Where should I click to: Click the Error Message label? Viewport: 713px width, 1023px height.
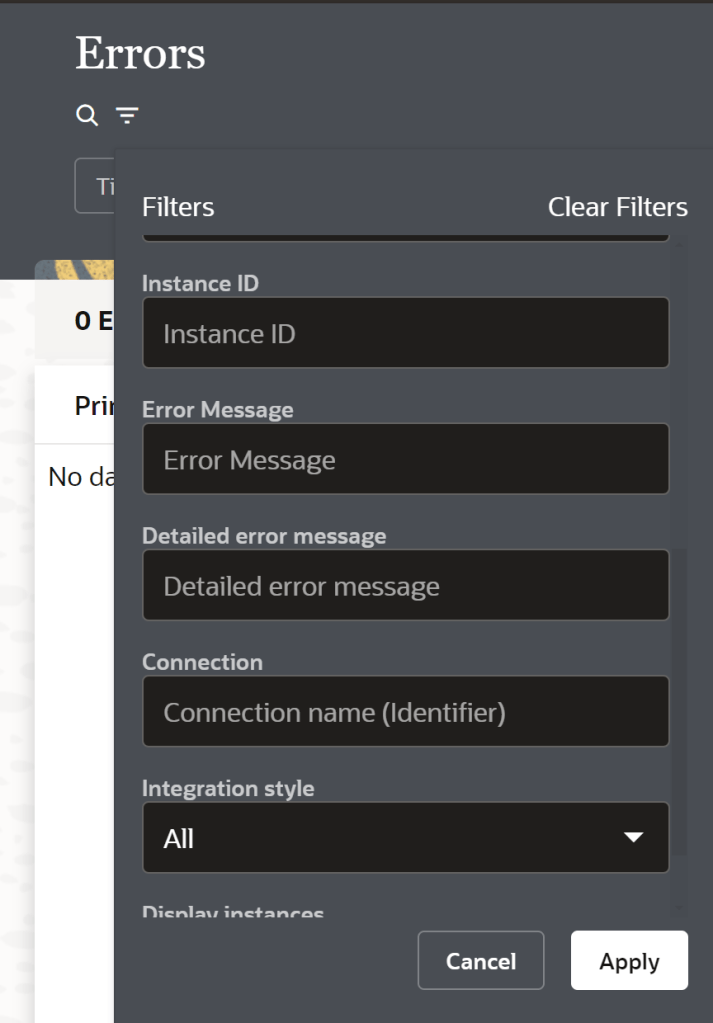[218, 410]
